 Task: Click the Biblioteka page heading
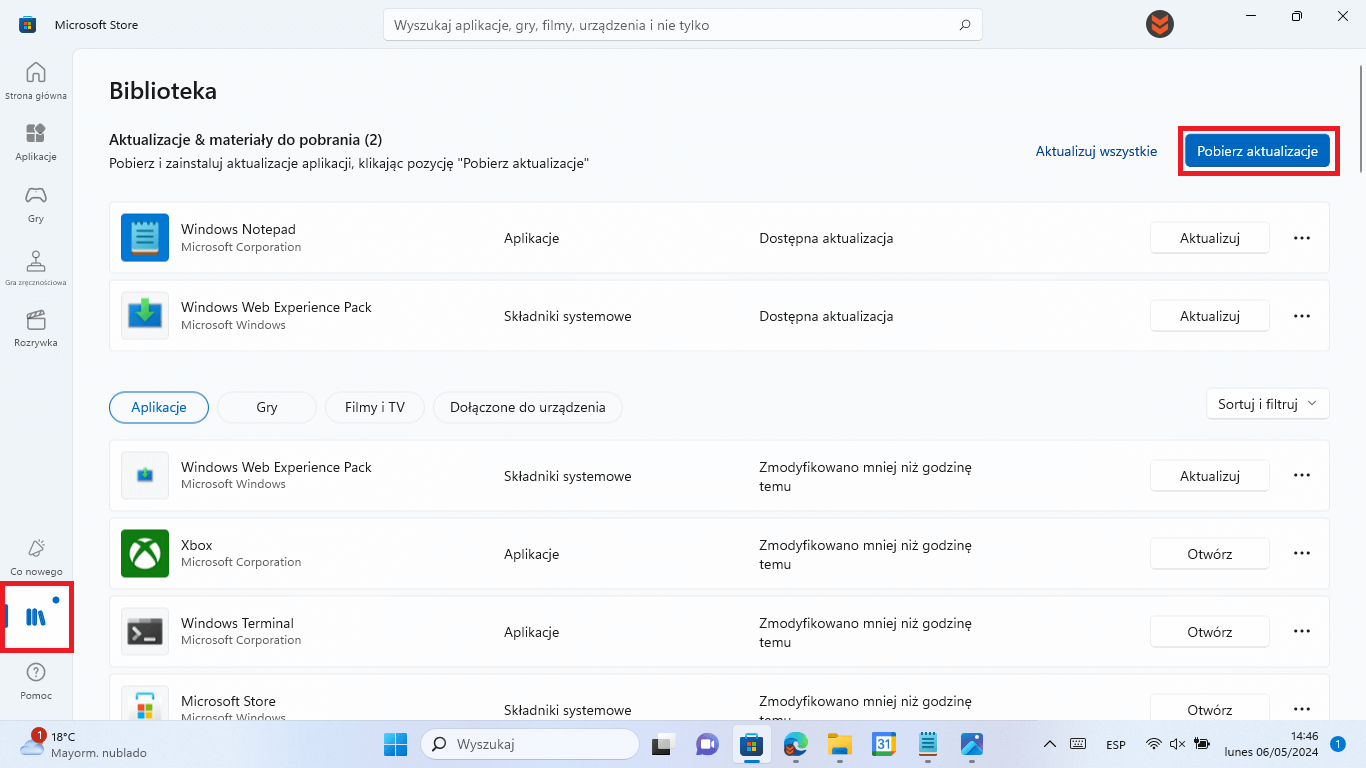163,91
